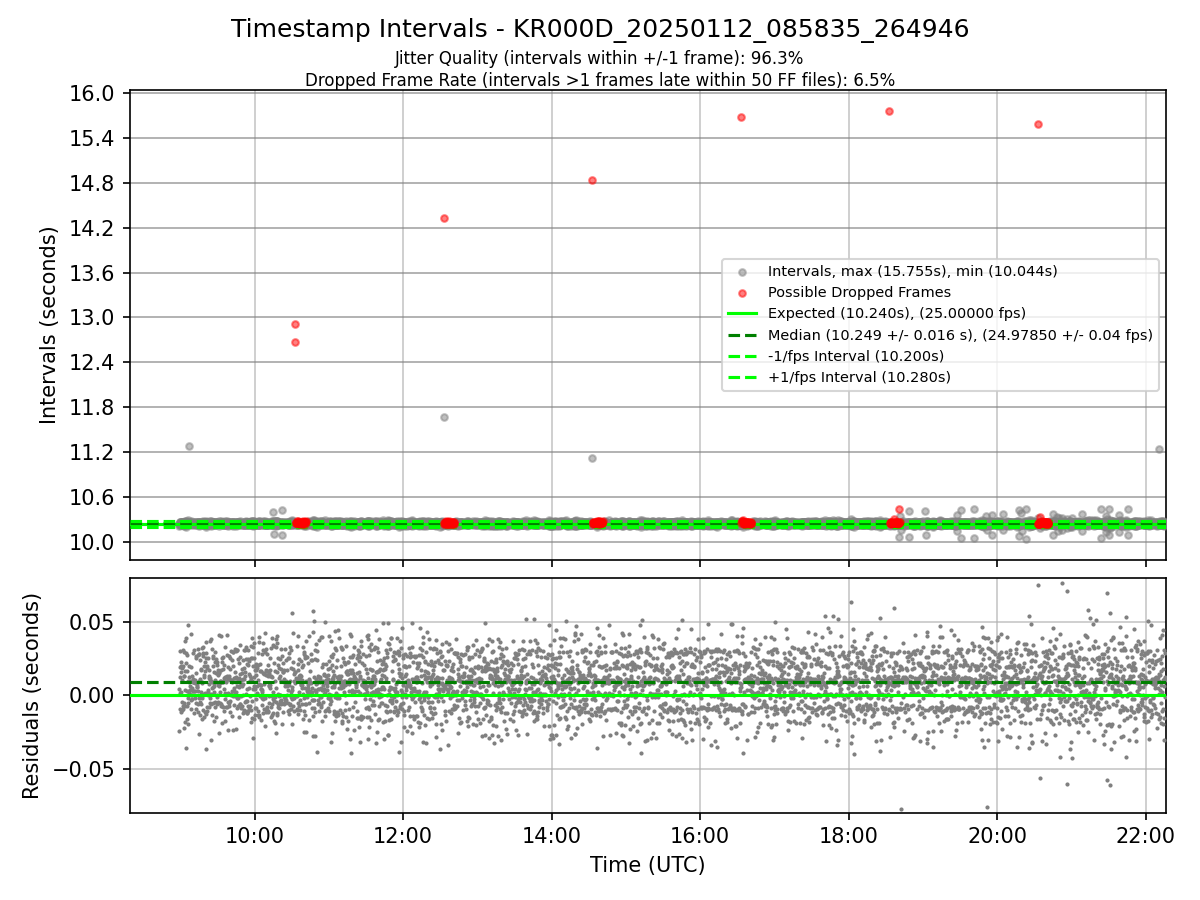Click the 'Residuals (seconds)' y-axis label

click(x=31, y=696)
